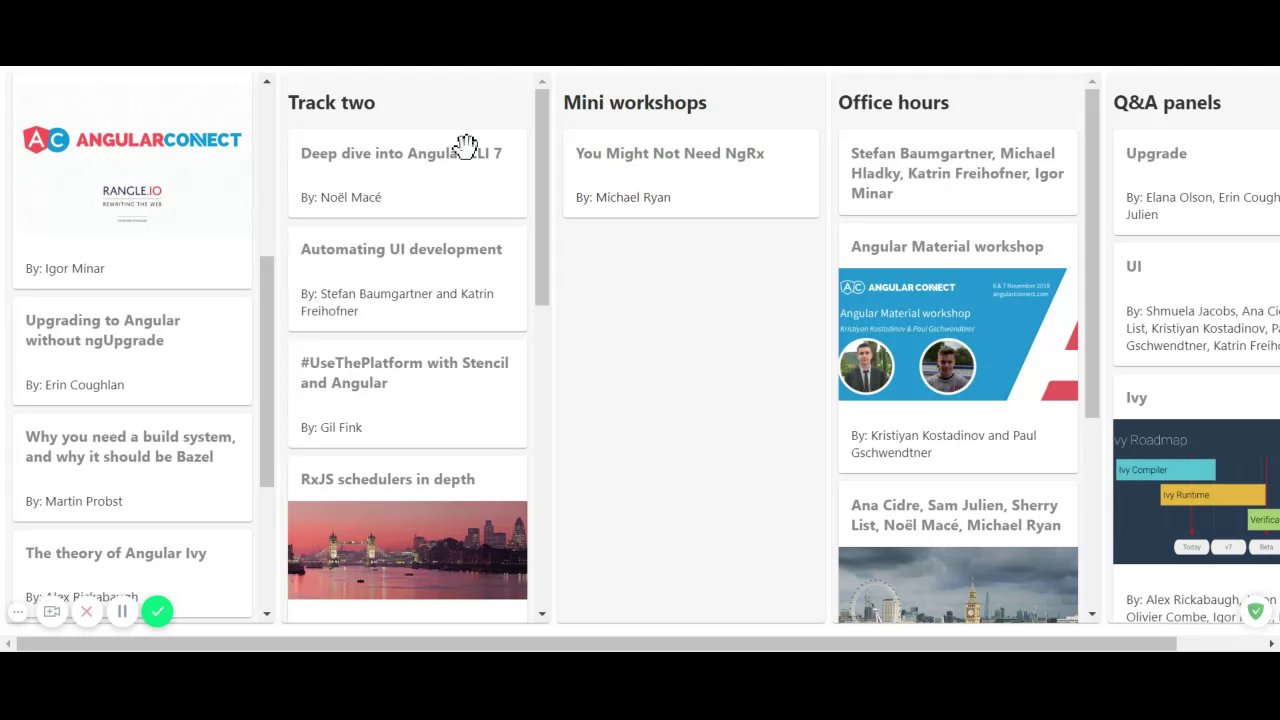Click Track two column's scroll-up arrow
The width and height of the screenshot is (1280, 720).
(542, 82)
